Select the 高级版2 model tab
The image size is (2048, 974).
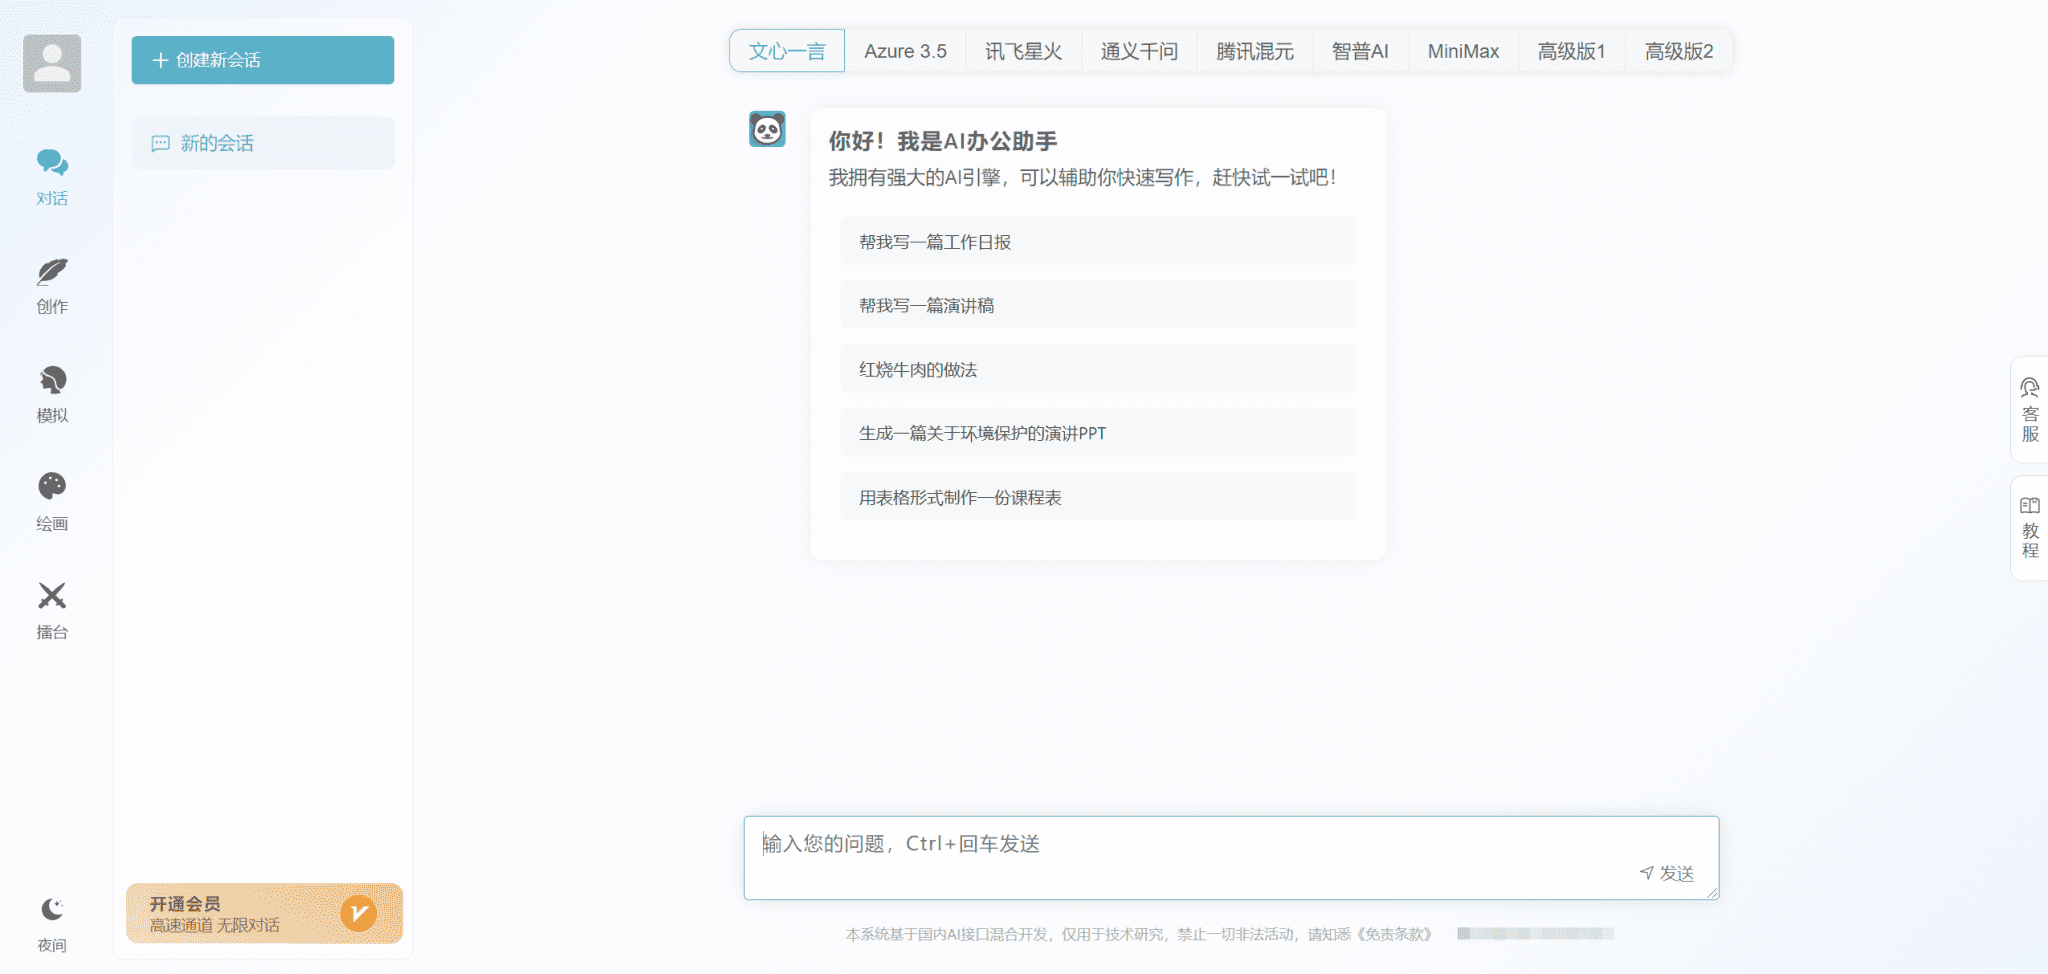1678,51
